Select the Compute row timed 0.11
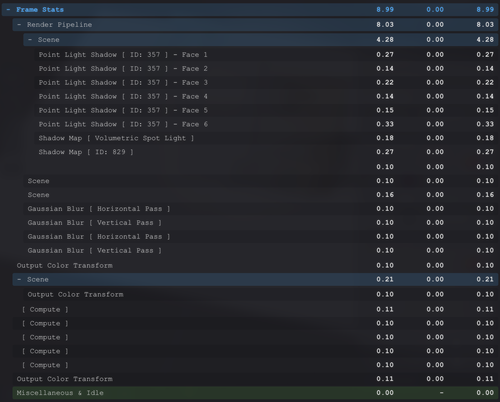The width and height of the screenshot is (500, 402). pyautogui.click(x=255, y=310)
